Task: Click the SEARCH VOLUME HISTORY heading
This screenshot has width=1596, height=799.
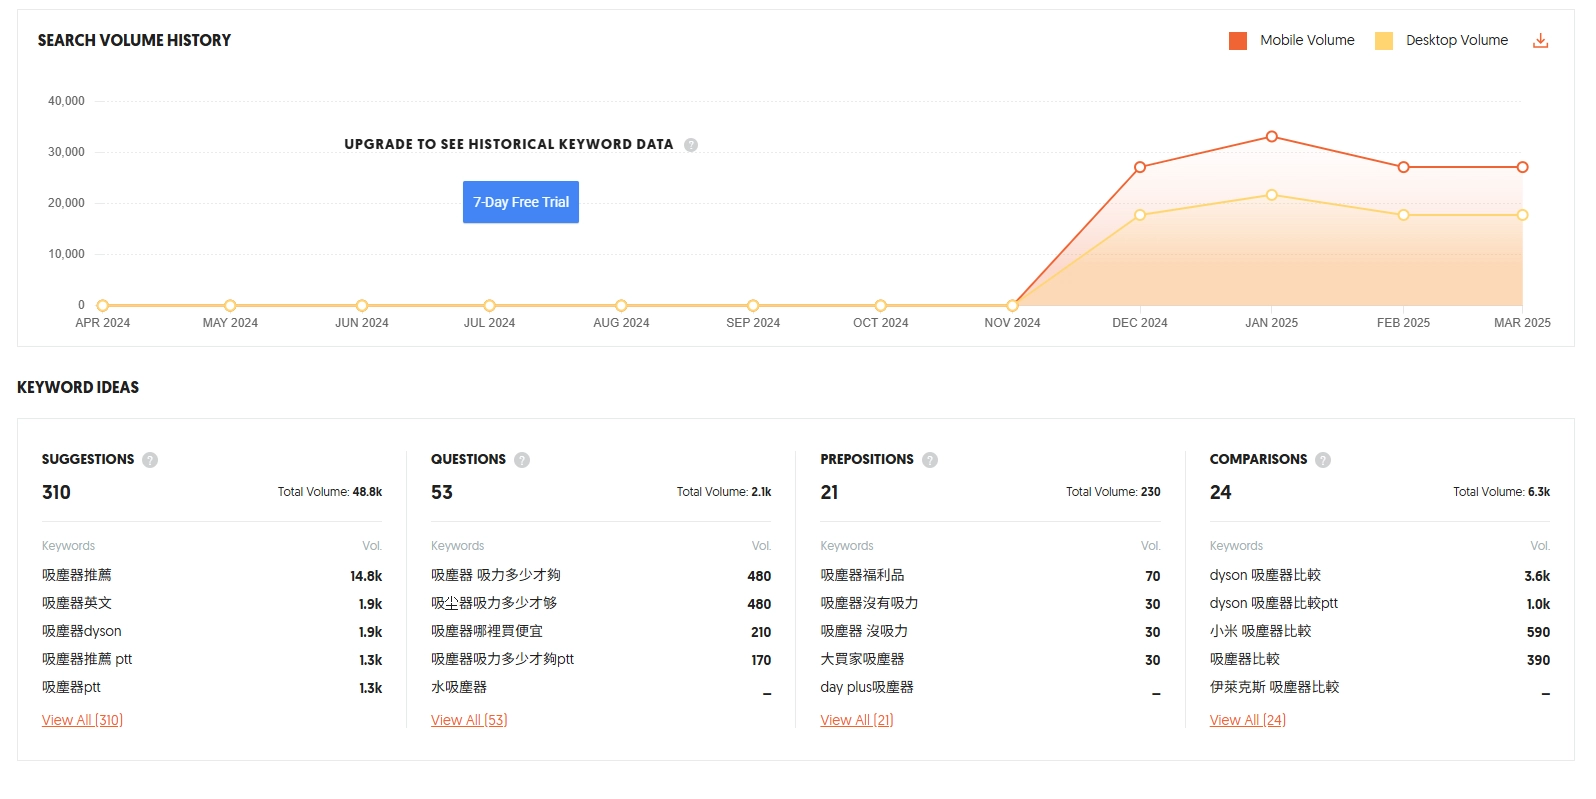Action: 134,40
